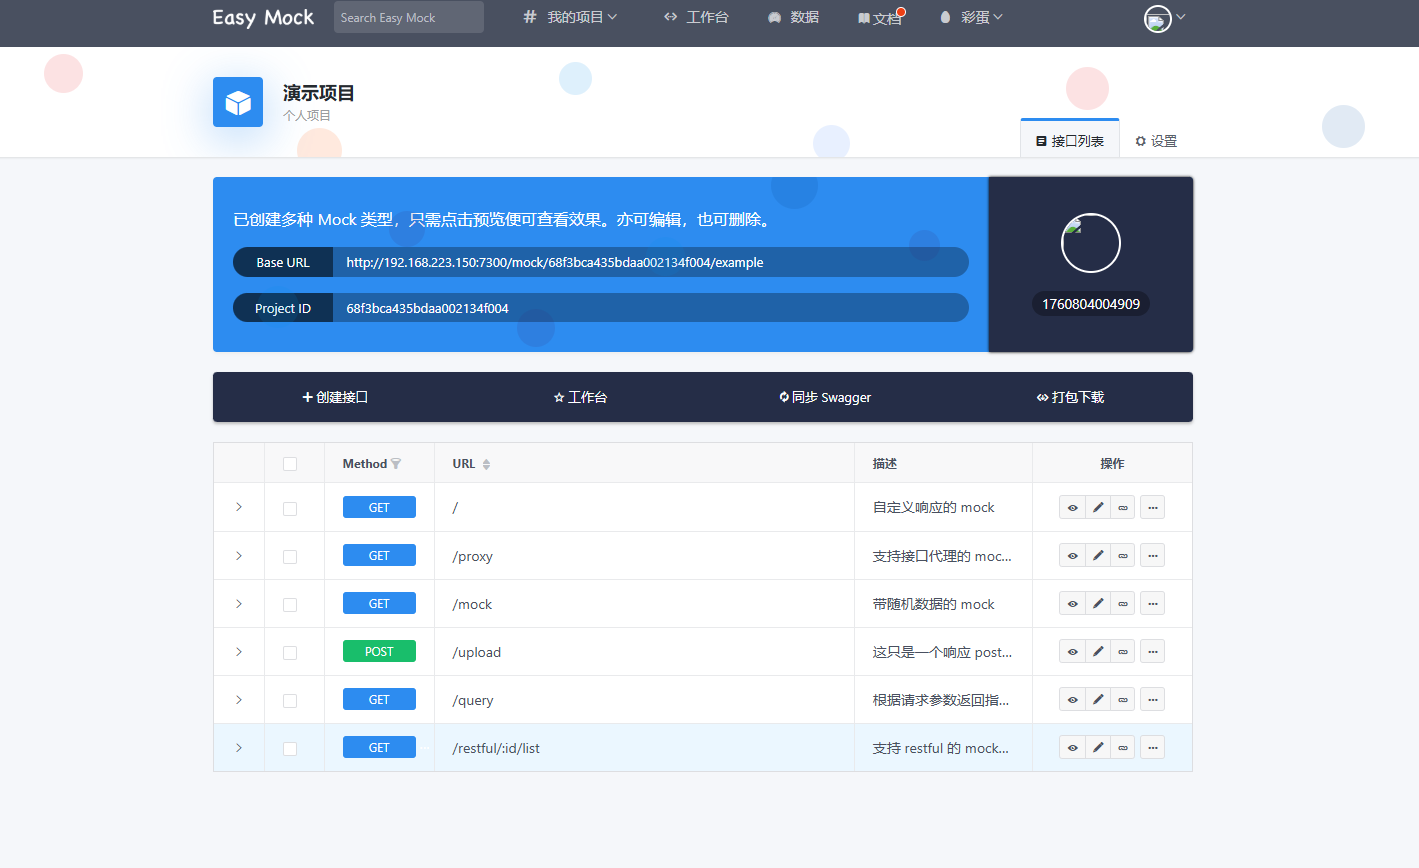Edit the /mock interface with pencil icon
The width and height of the screenshot is (1419, 868).
coord(1098,604)
